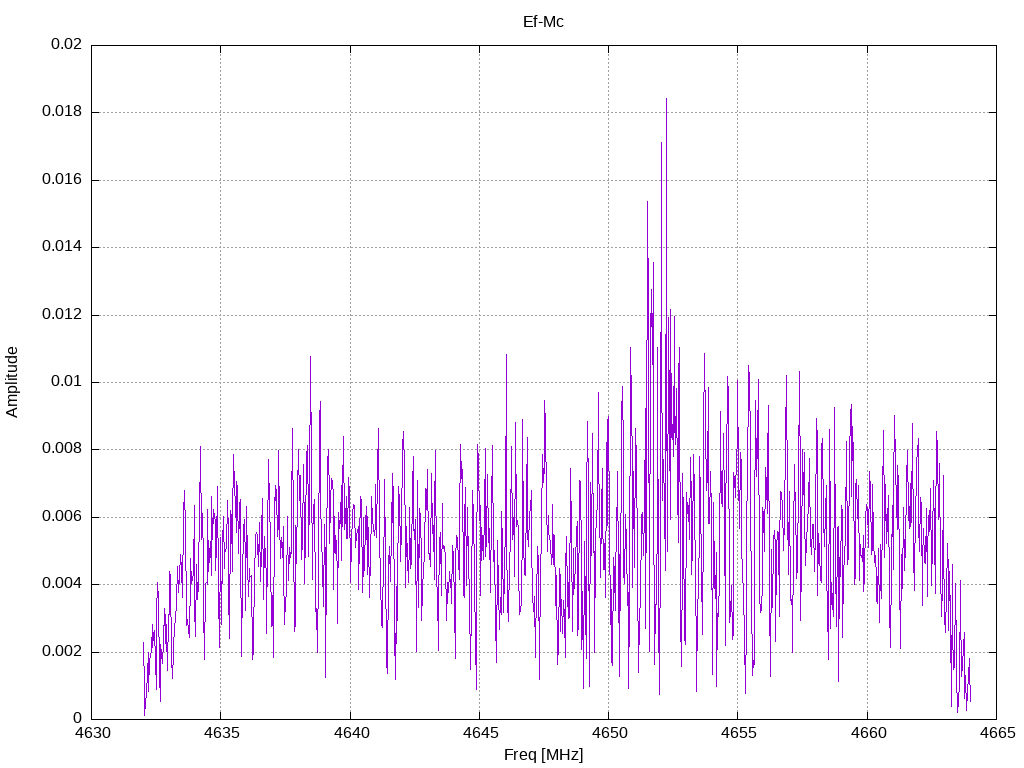The height and width of the screenshot is (768, 1024).
Task: Click the 4635 x-axis tick label
Action: coord(221,734)
